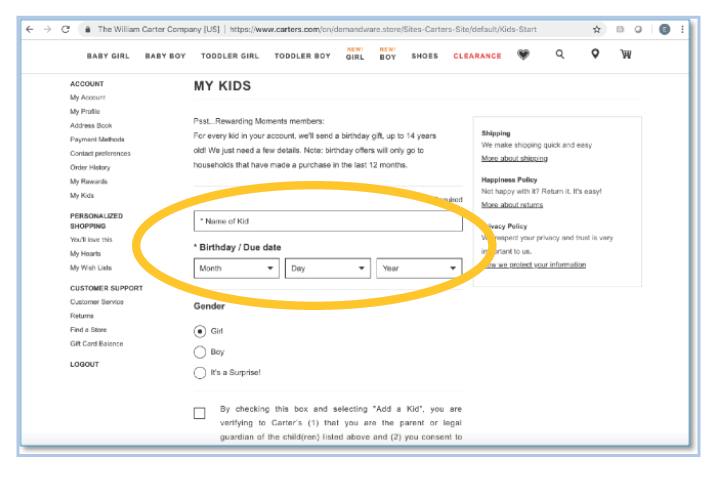The height and width of the screenshot is (478, 717).
Task: Check the parent consent checkbox
Action: click(200, 412)
